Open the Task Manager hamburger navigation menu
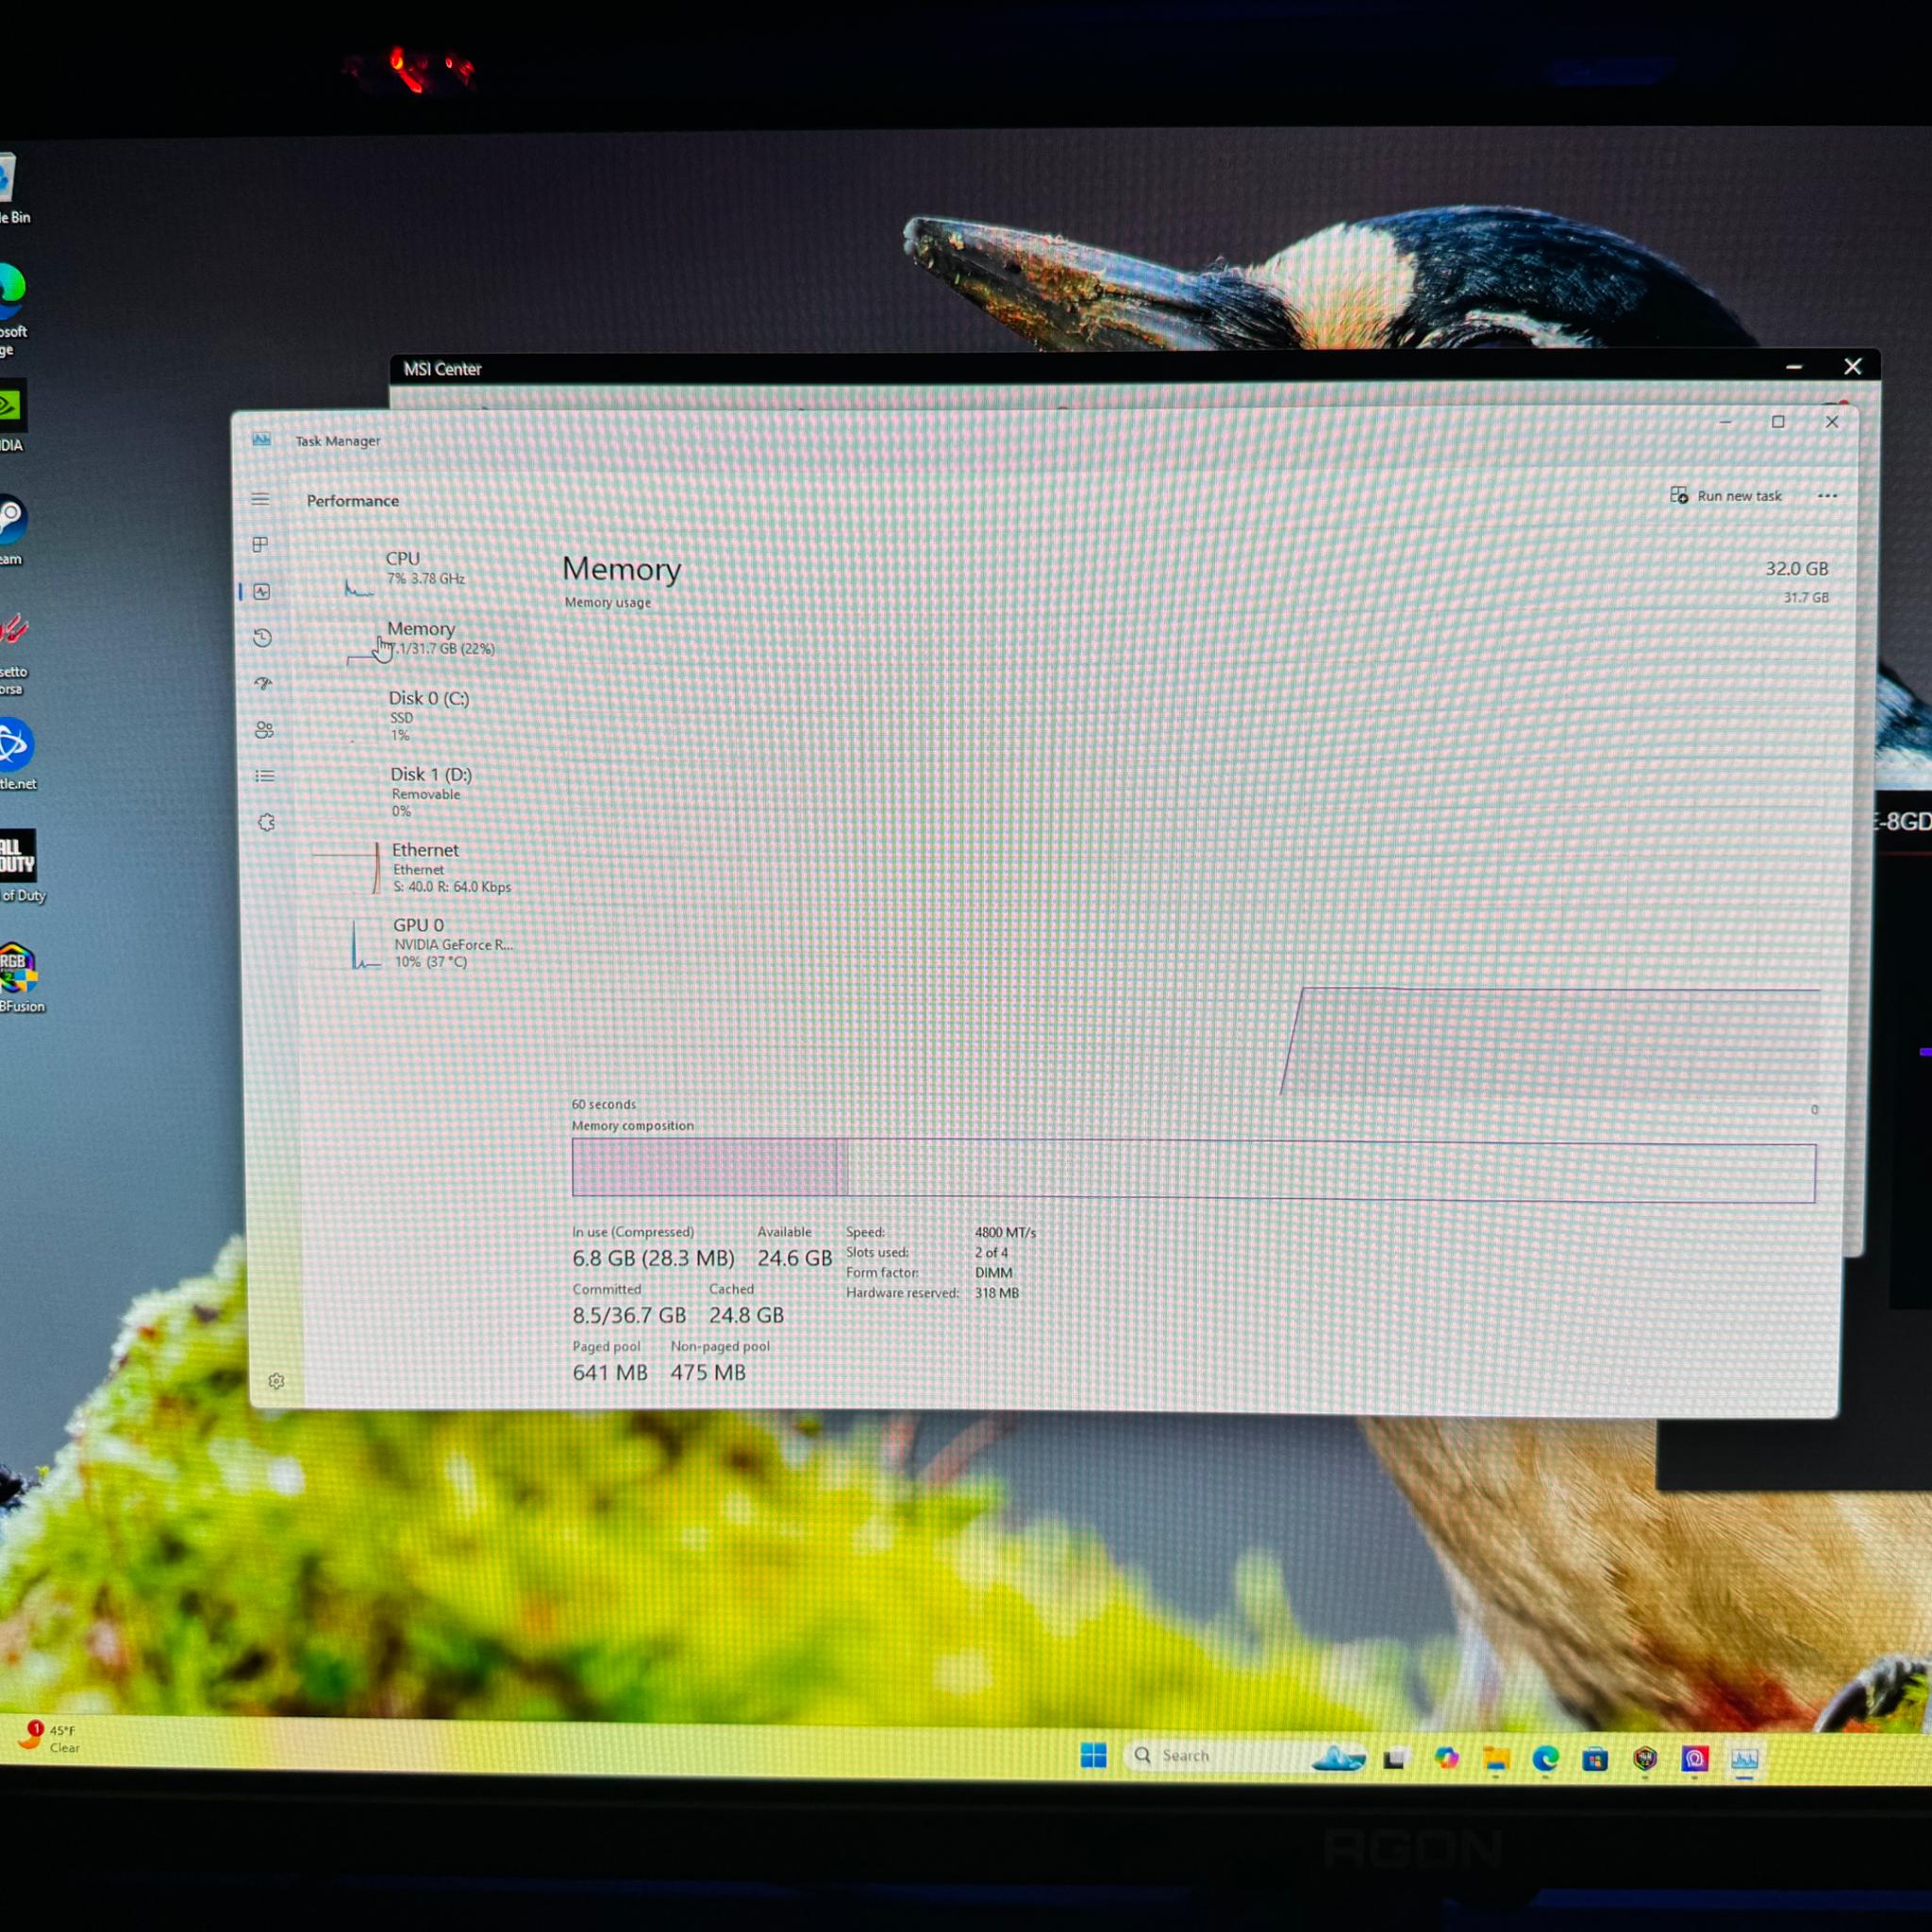This screenshot has width=1932, height=1932. coord(260,498)
